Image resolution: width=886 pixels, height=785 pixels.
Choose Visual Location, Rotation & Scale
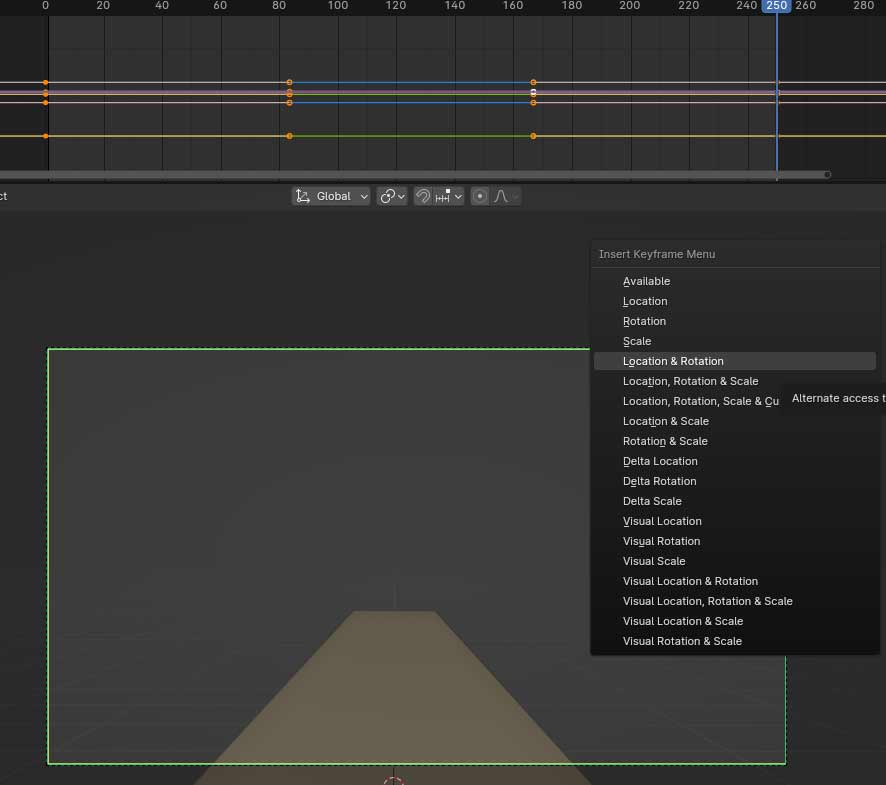coord(707,601)
